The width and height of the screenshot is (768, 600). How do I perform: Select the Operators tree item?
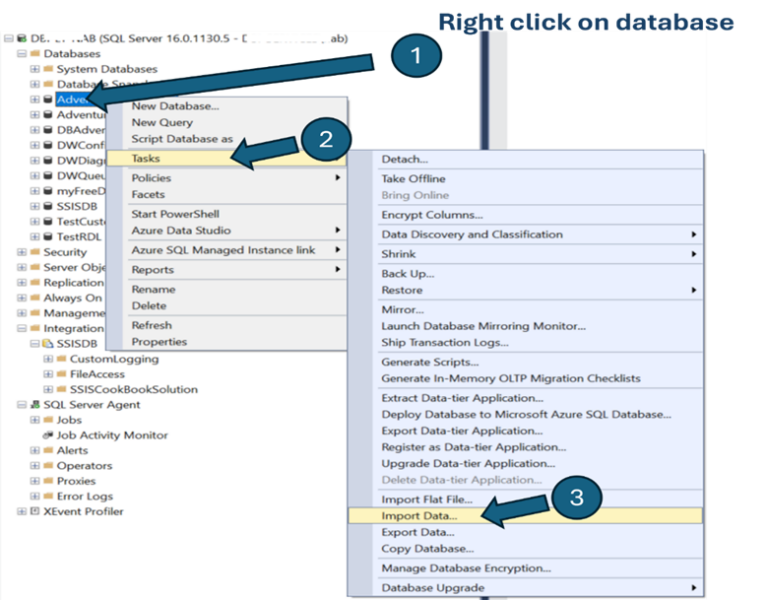tap(84, 466)
